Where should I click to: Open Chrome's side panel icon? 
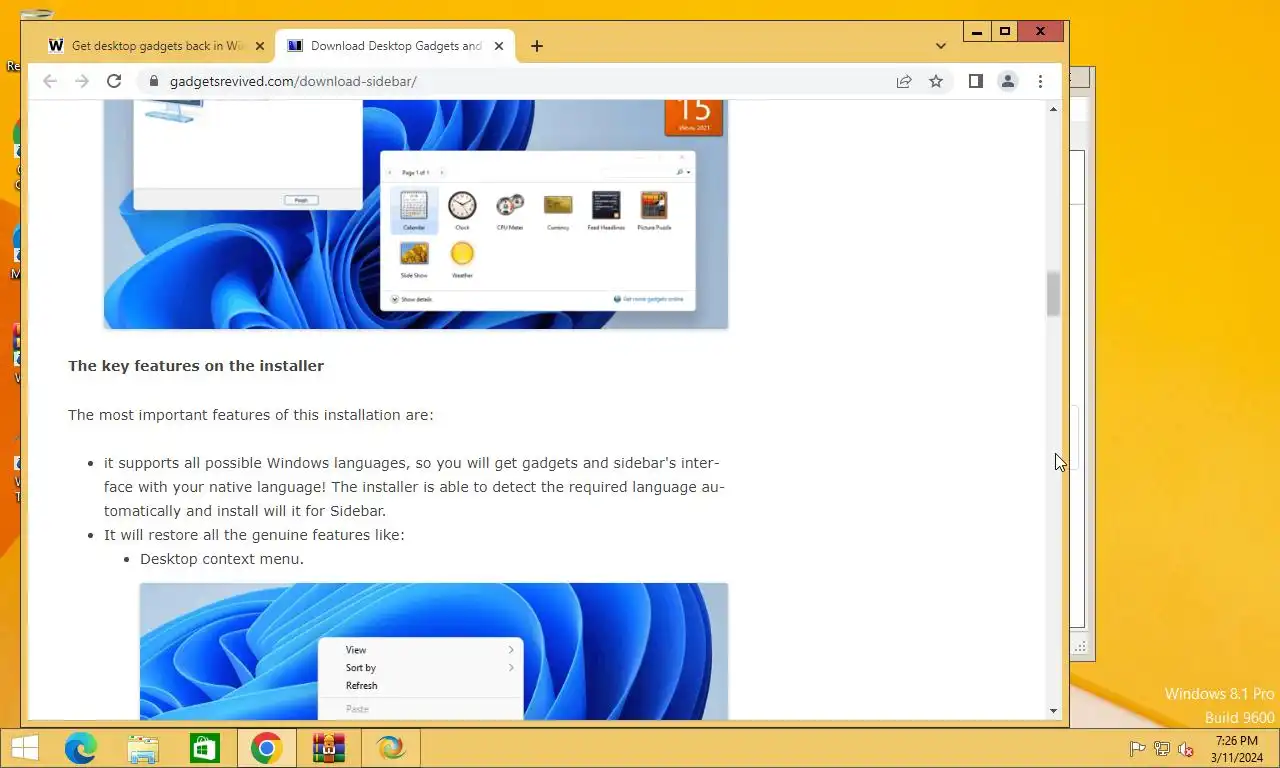tap(976, 81)
